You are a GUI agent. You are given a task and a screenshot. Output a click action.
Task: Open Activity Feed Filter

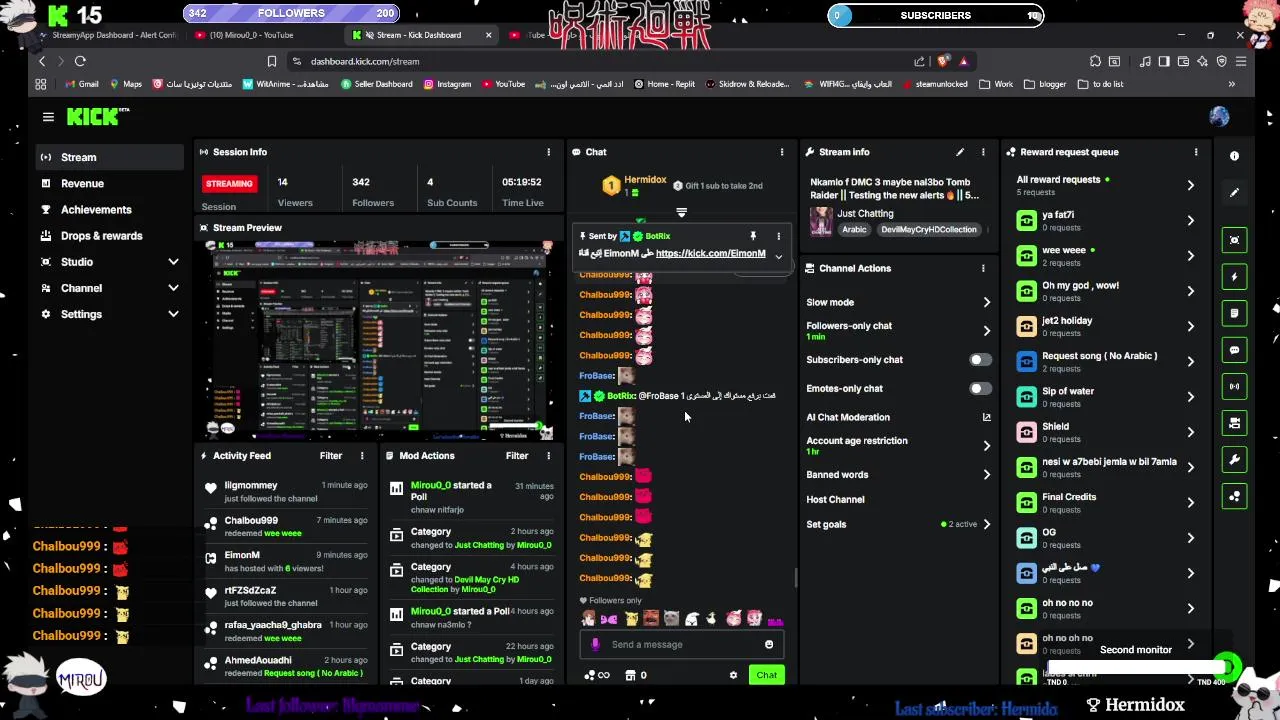pos(331,456)
